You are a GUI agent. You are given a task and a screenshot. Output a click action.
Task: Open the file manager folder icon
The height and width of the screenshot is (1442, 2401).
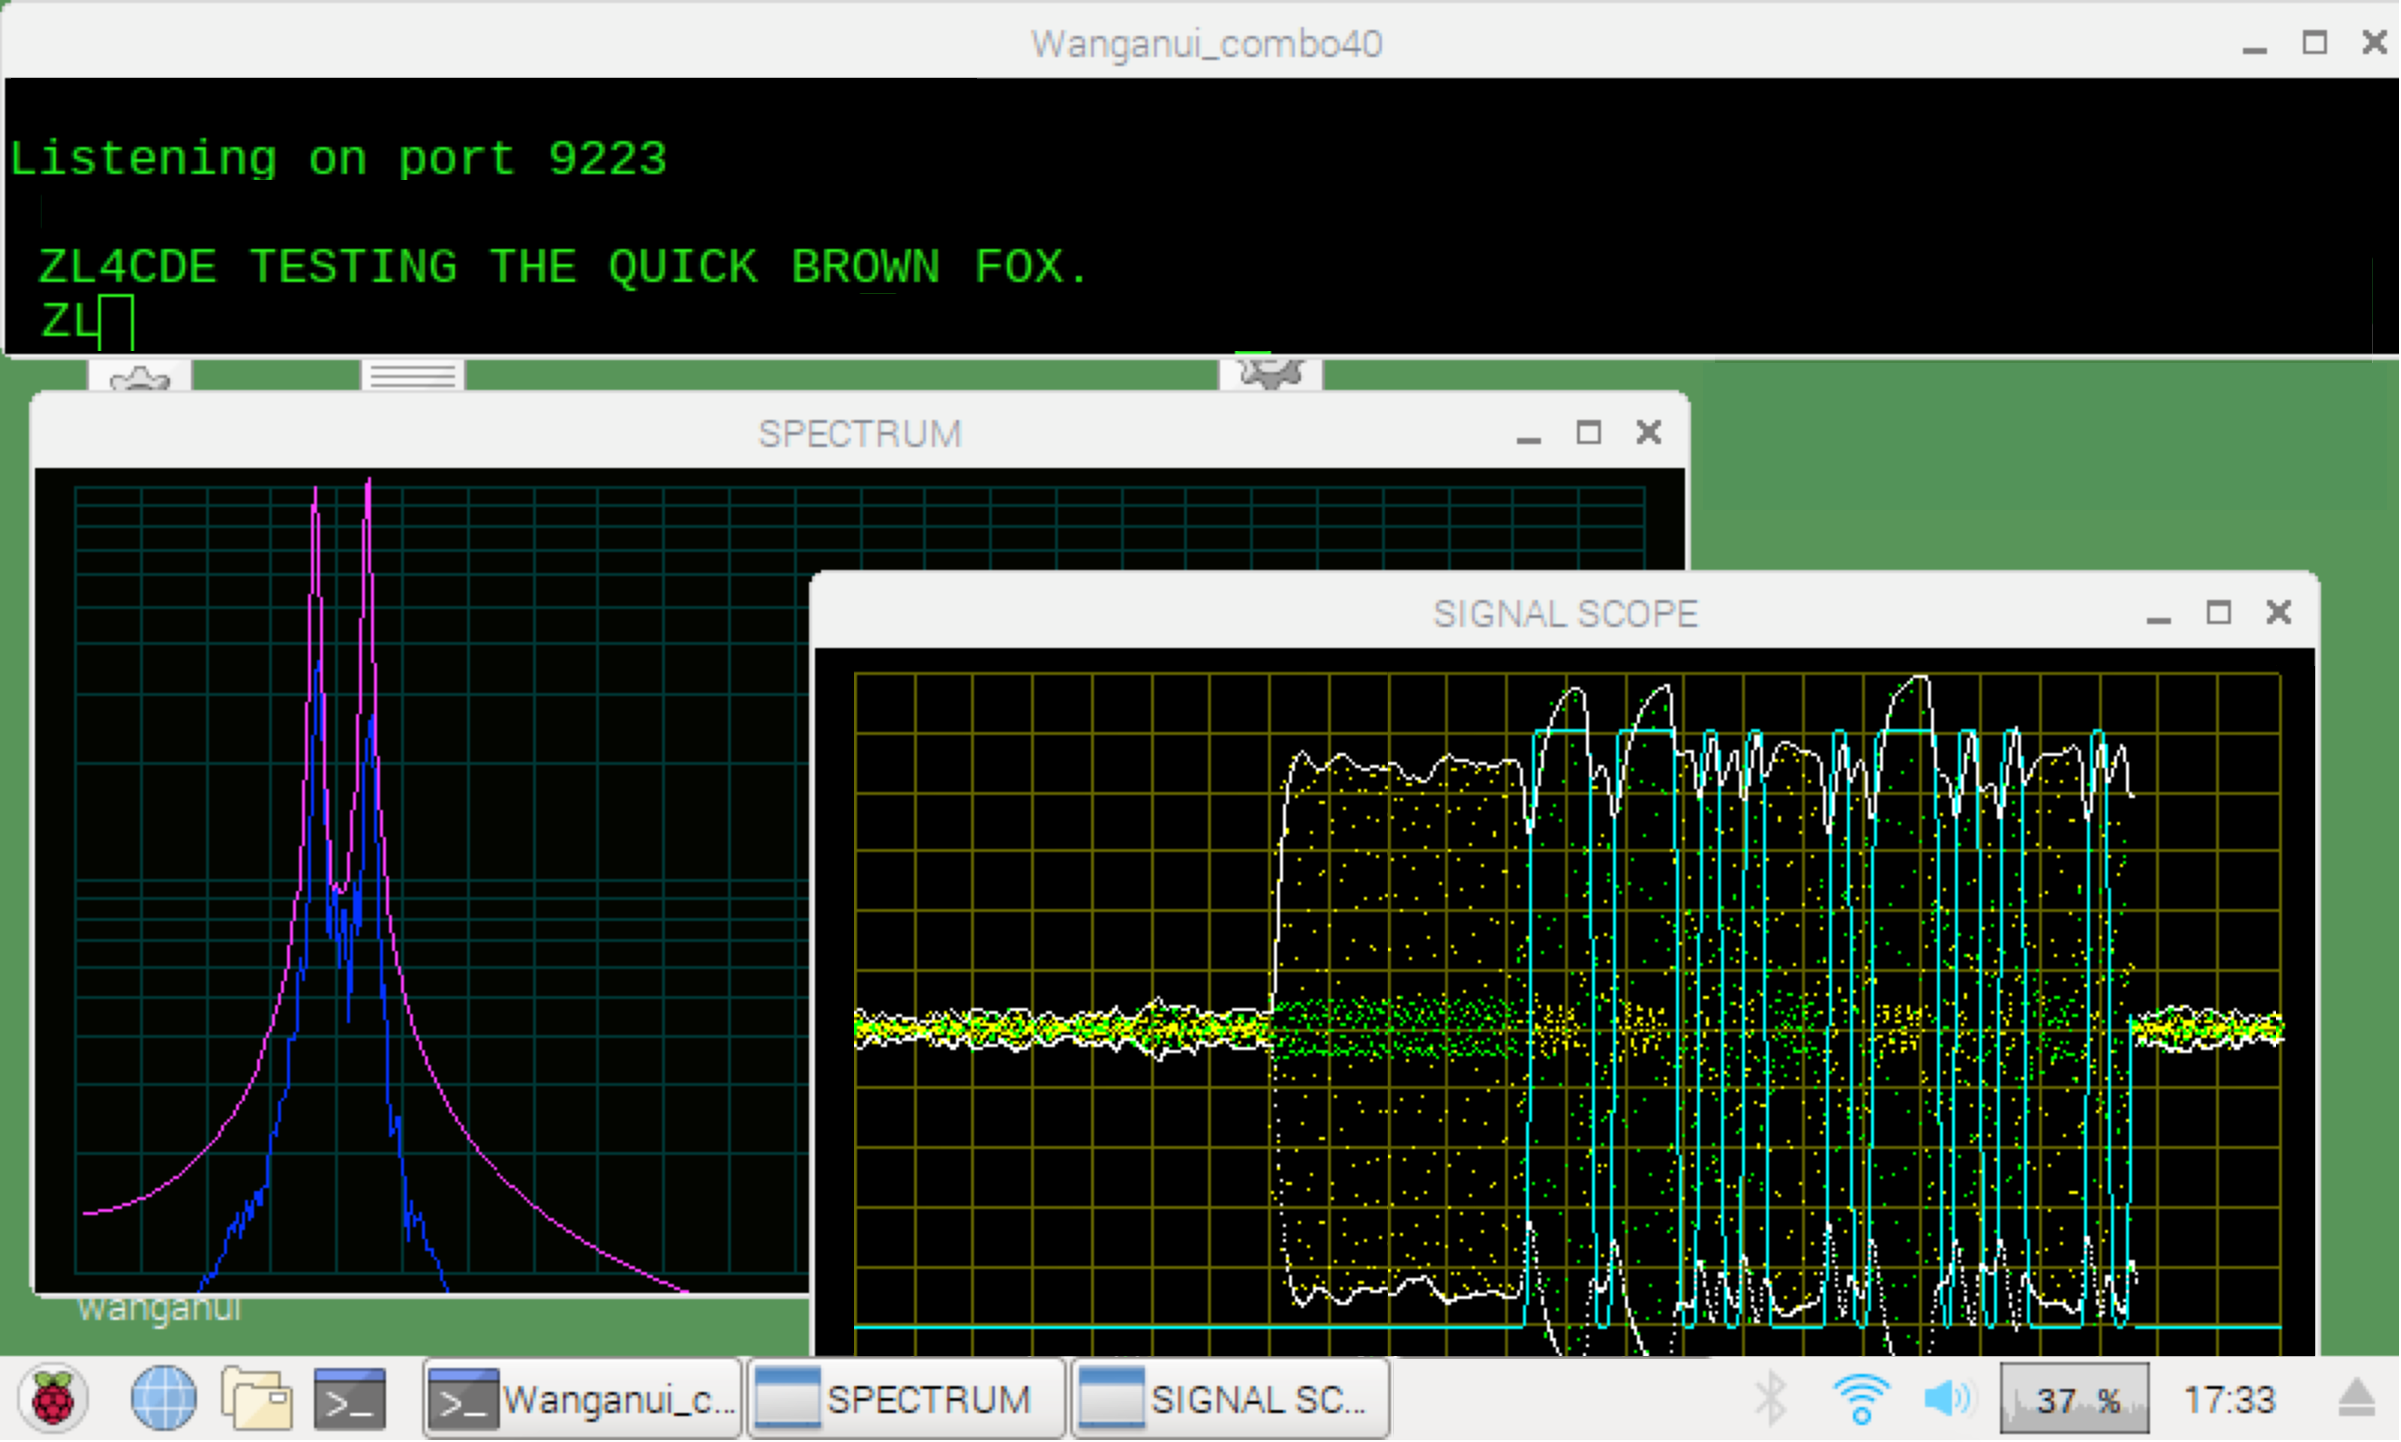(256, 1399)
